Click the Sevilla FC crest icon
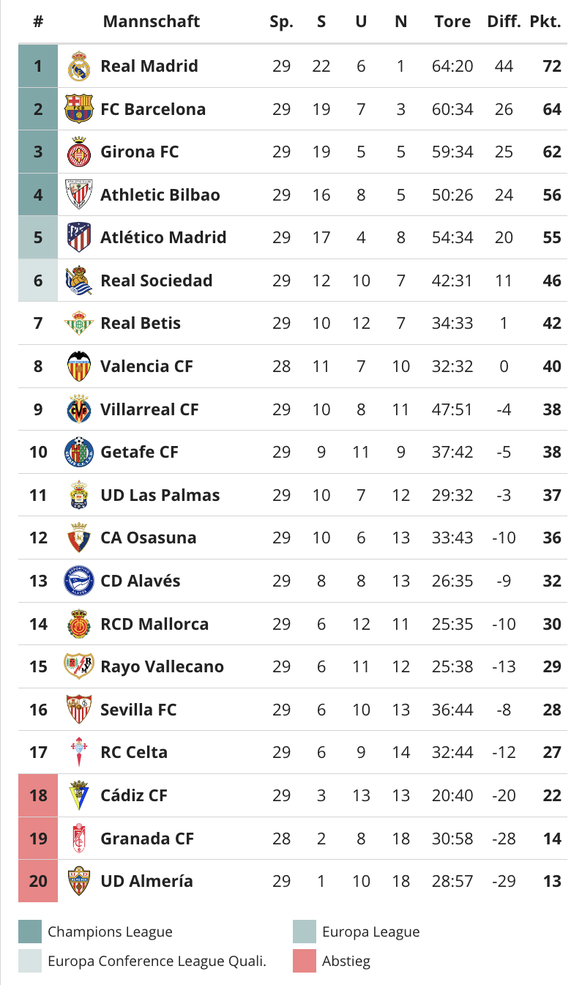 tap(79, 709)
